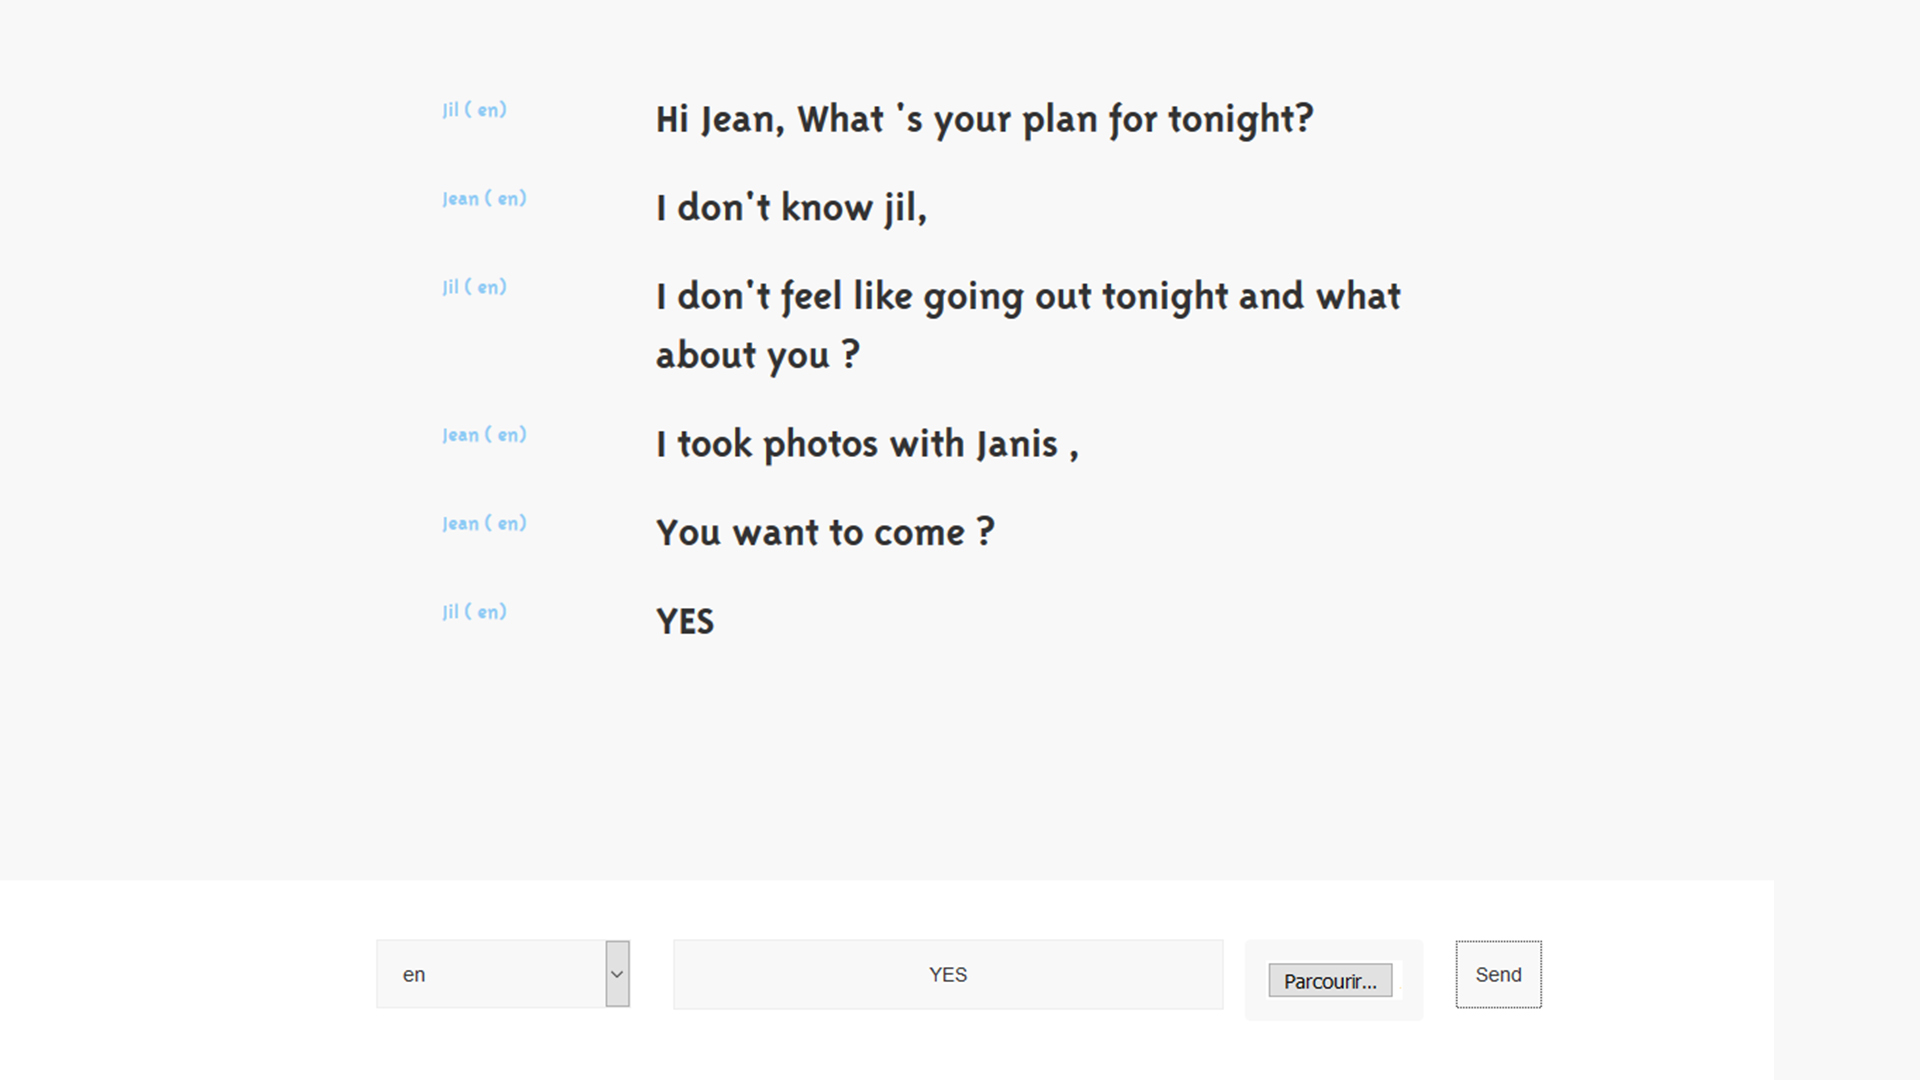Click 'jean (en)' label beside 'I took photos'

(485, 435)
